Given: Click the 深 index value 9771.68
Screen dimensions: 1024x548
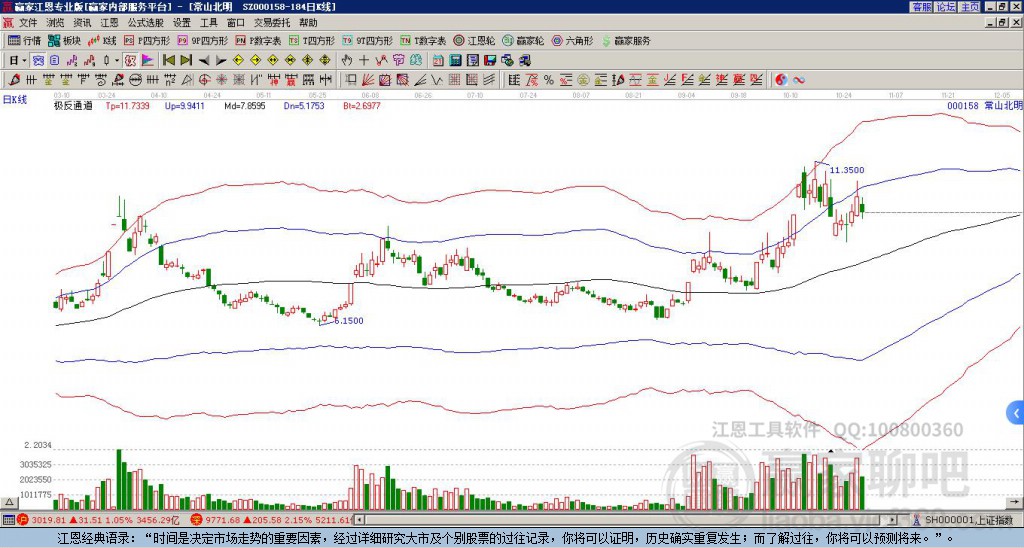Looking at the screenshot, I should click(223, 520).
